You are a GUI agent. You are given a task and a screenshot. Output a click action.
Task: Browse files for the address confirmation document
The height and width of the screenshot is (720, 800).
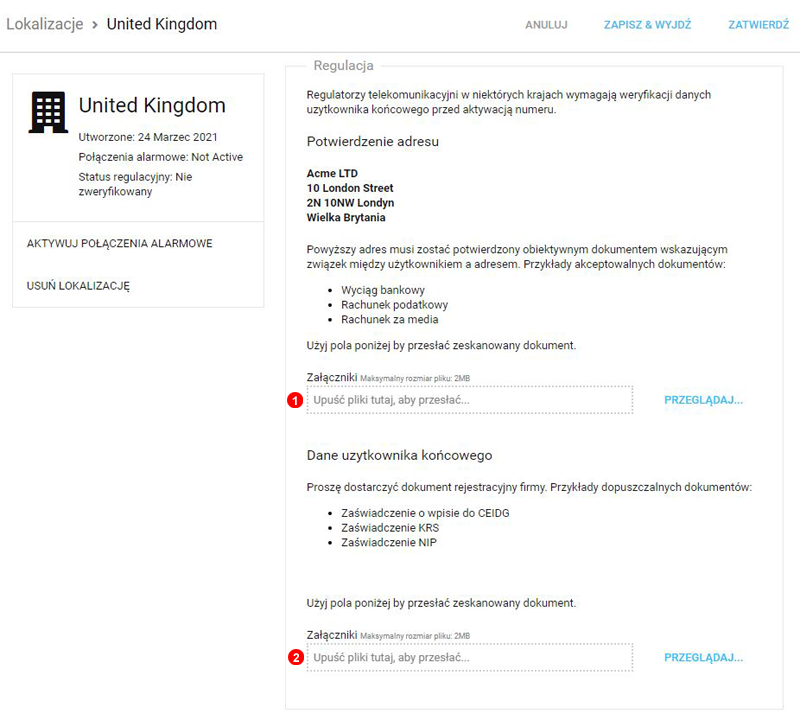(703, 400)
